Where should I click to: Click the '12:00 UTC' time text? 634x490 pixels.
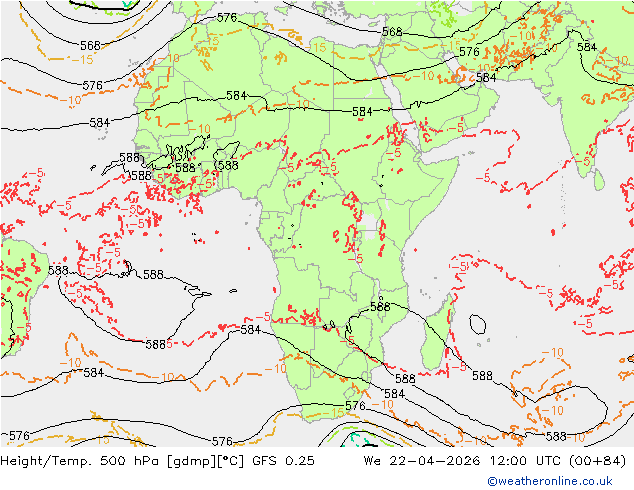click(525, 461)
